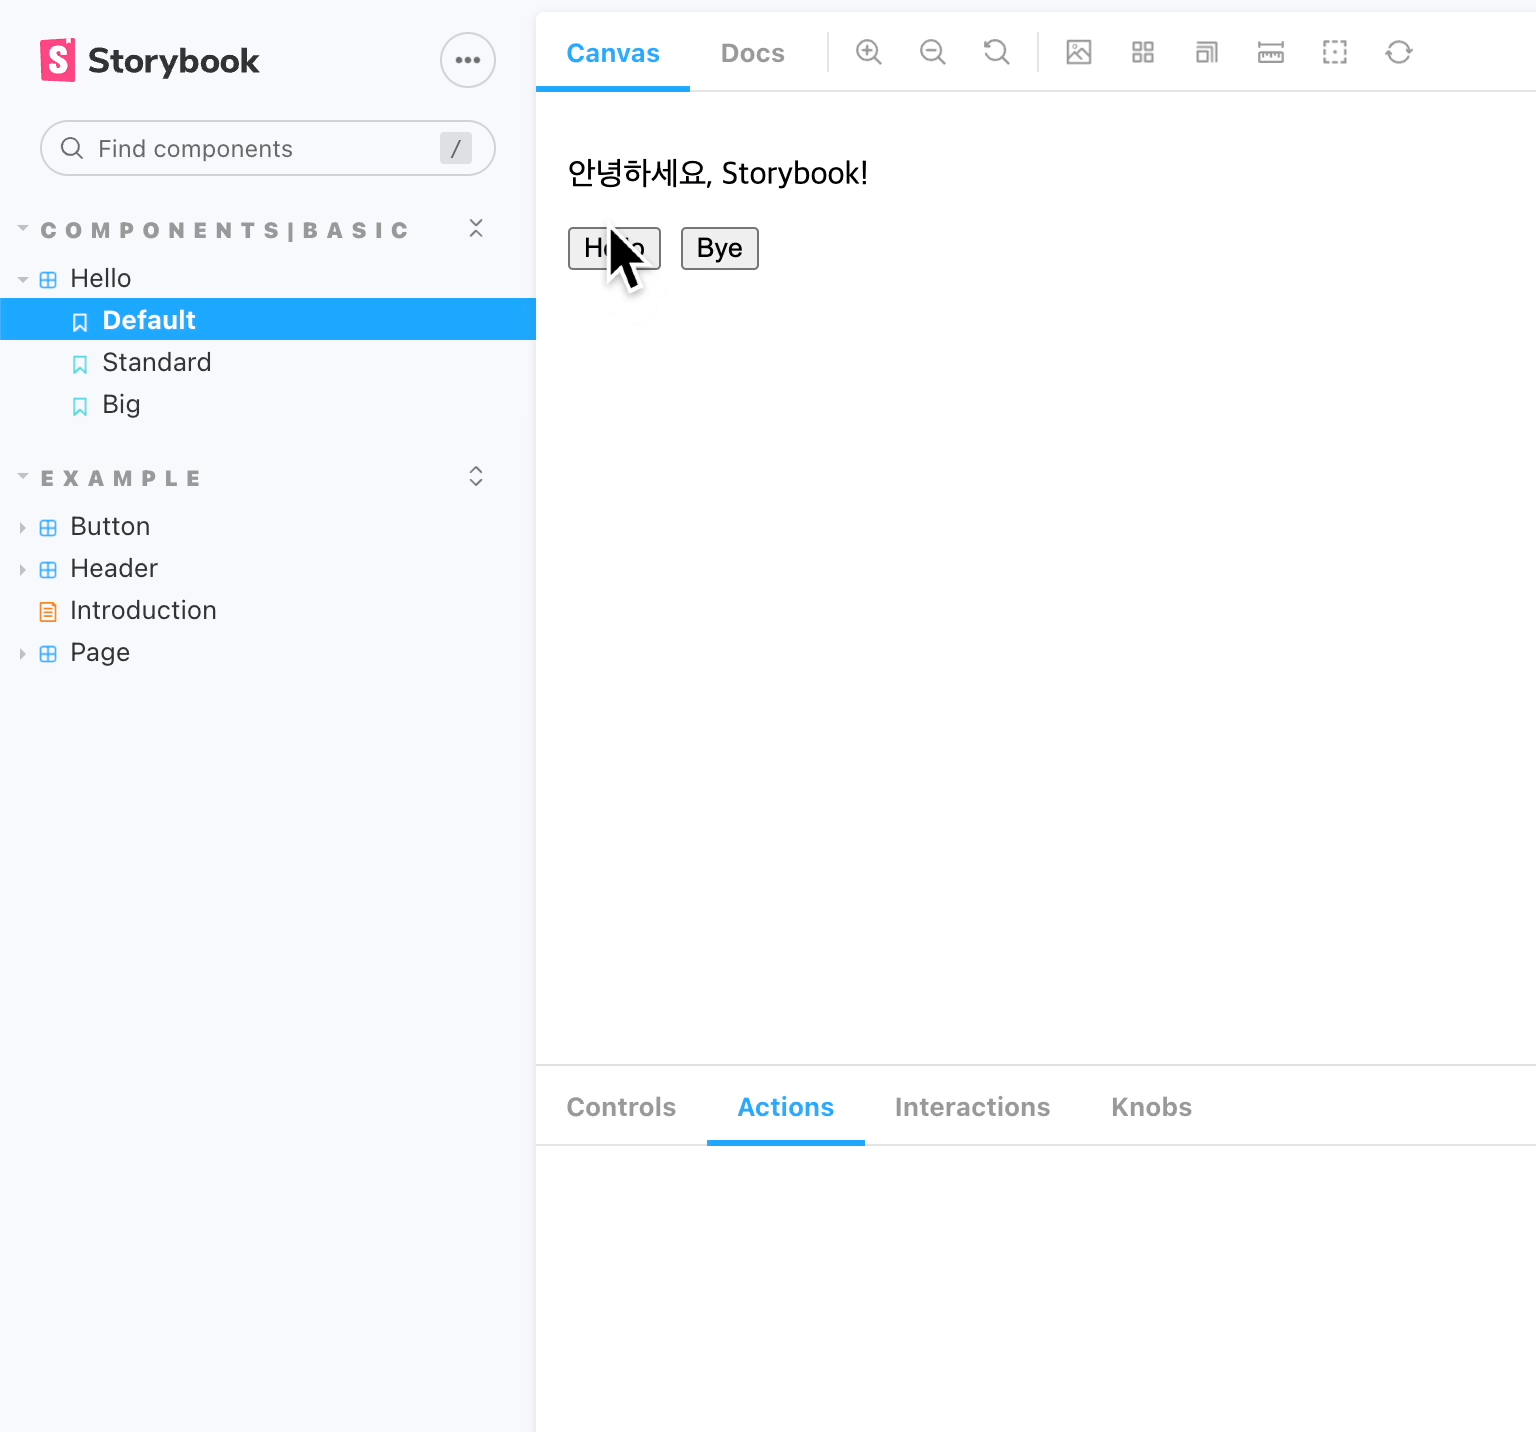Collapse the Hello component tree

click(x=23, y=278)
